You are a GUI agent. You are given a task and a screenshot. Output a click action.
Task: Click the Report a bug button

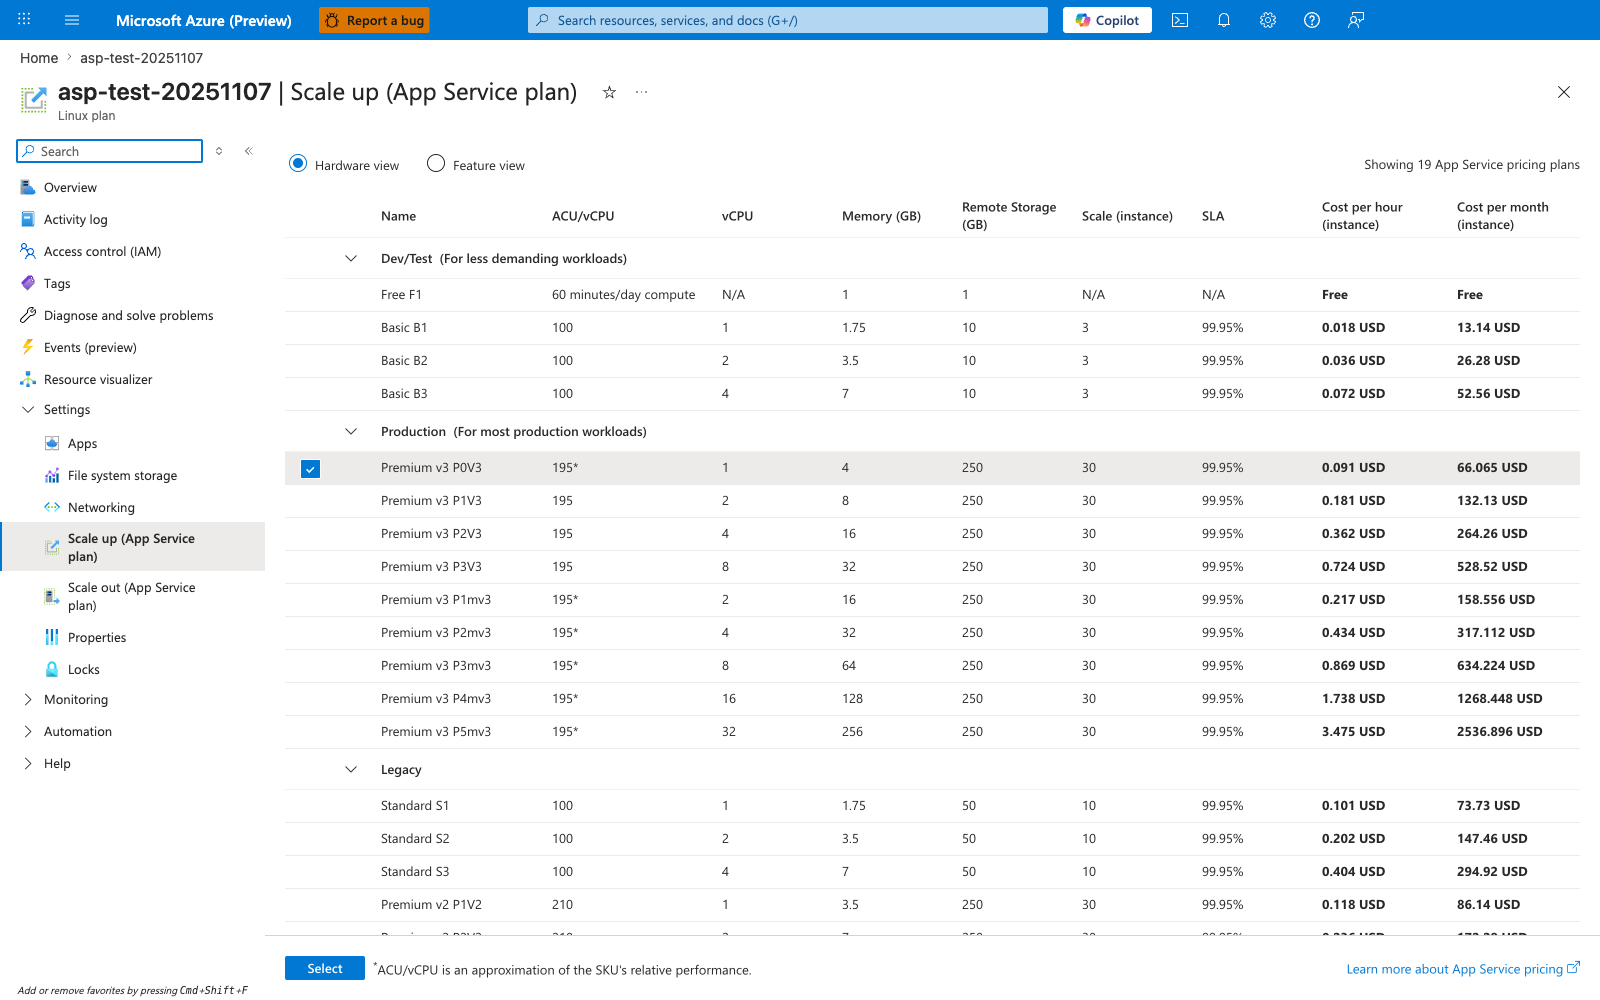pyautogui.click(x=374, y=20)
